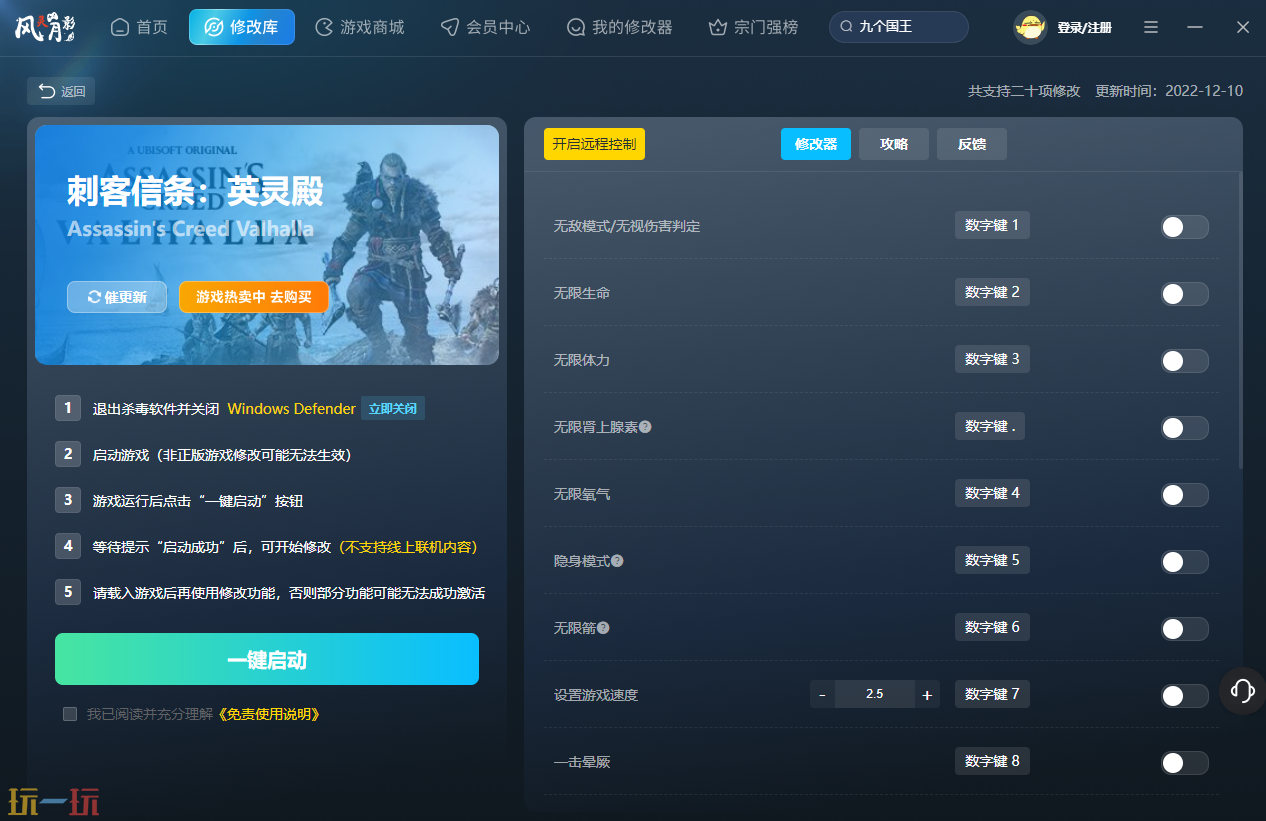Click the 数字键 6 hotkey box
The width and height of the screenshot is (1266, 821).
point(992,627)
